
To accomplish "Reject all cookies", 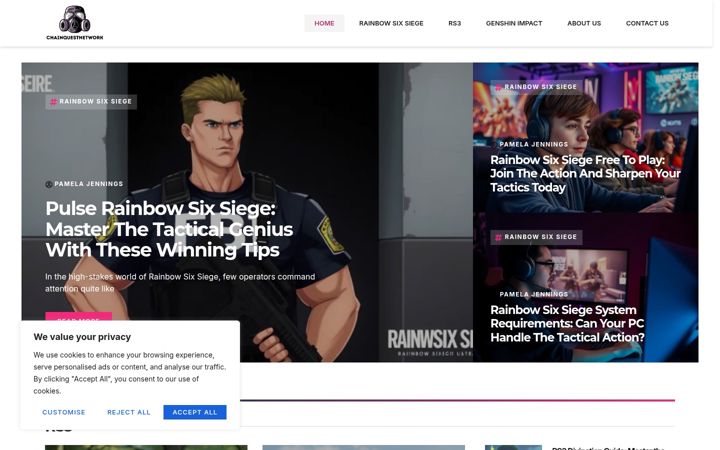I will point(129,412).
